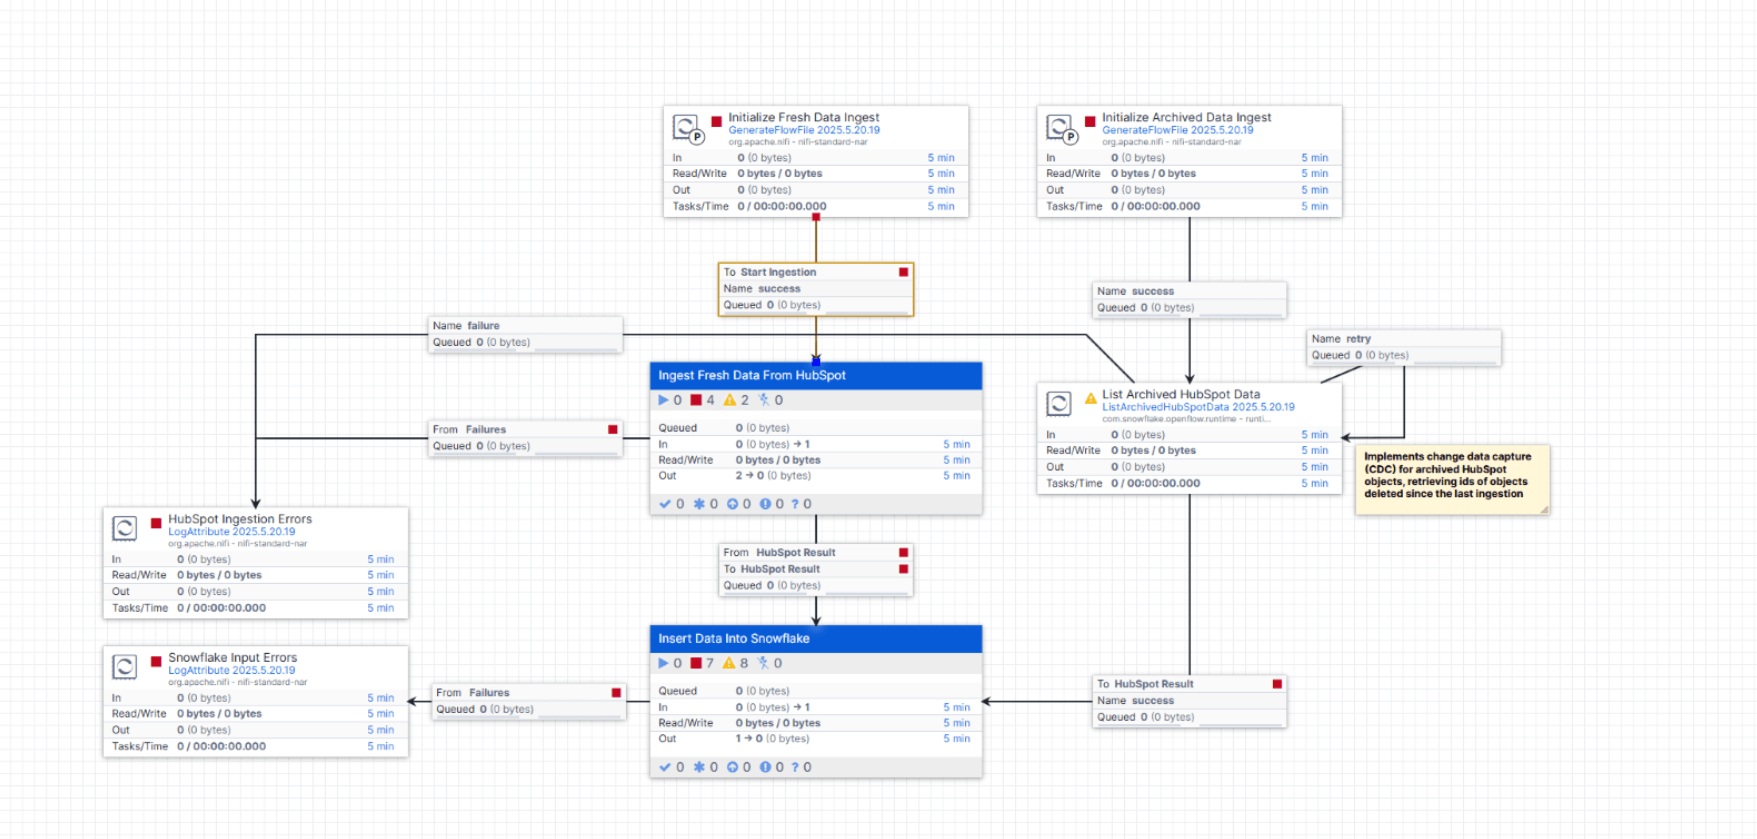This screenshot has width=1757, height=839.
Task: Click the Out '1 → 0' row in Insert Data Into Snowflake
Action: point(816,739)
